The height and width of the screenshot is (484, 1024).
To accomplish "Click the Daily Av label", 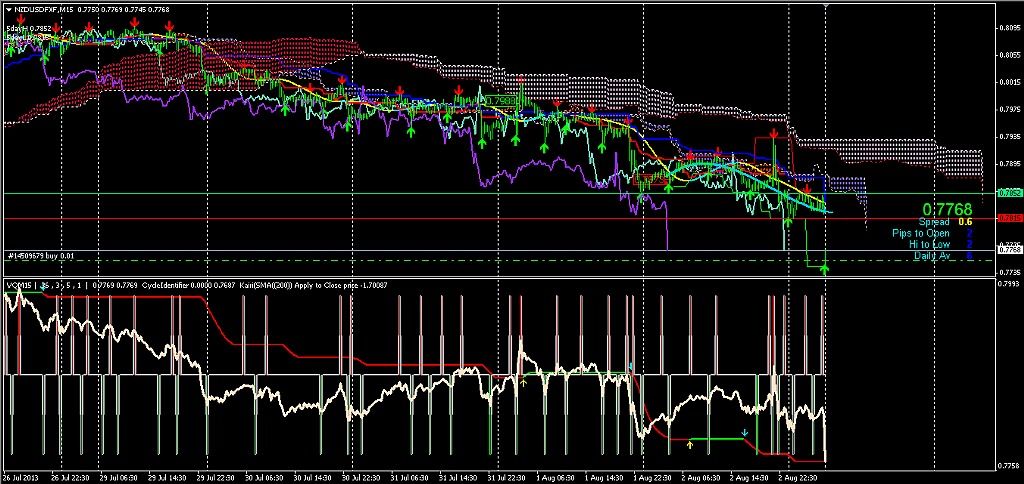I will tap(932, 257).
